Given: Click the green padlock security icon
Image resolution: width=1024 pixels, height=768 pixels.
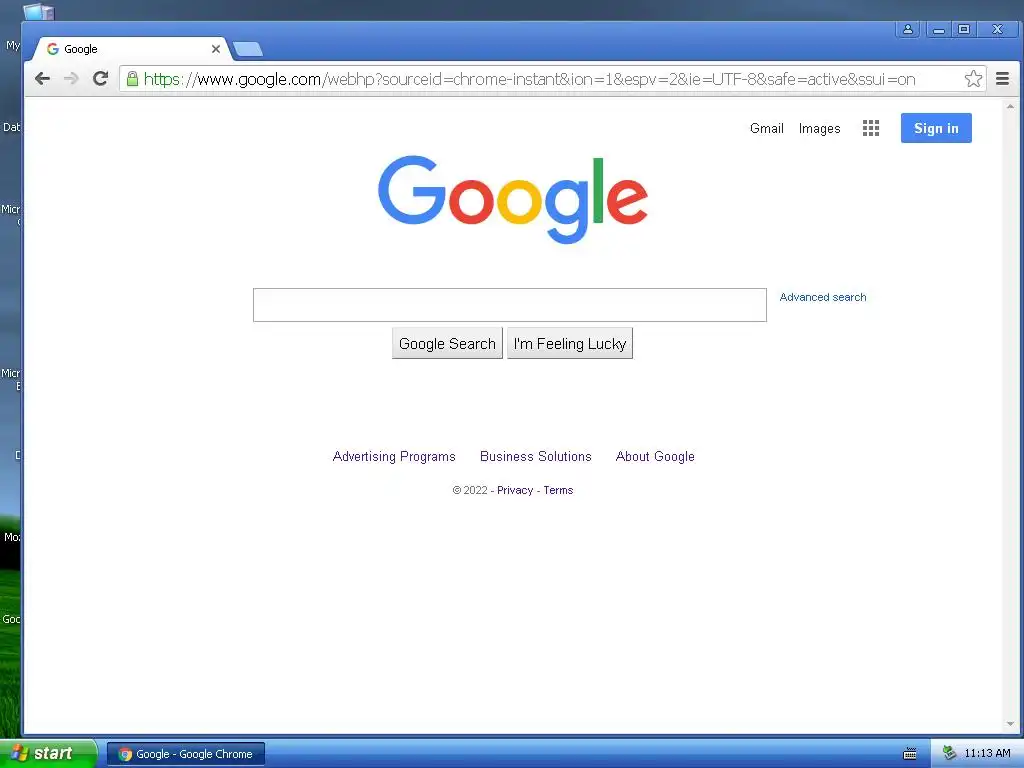Looking at the screenshot, I should point(132,79).
